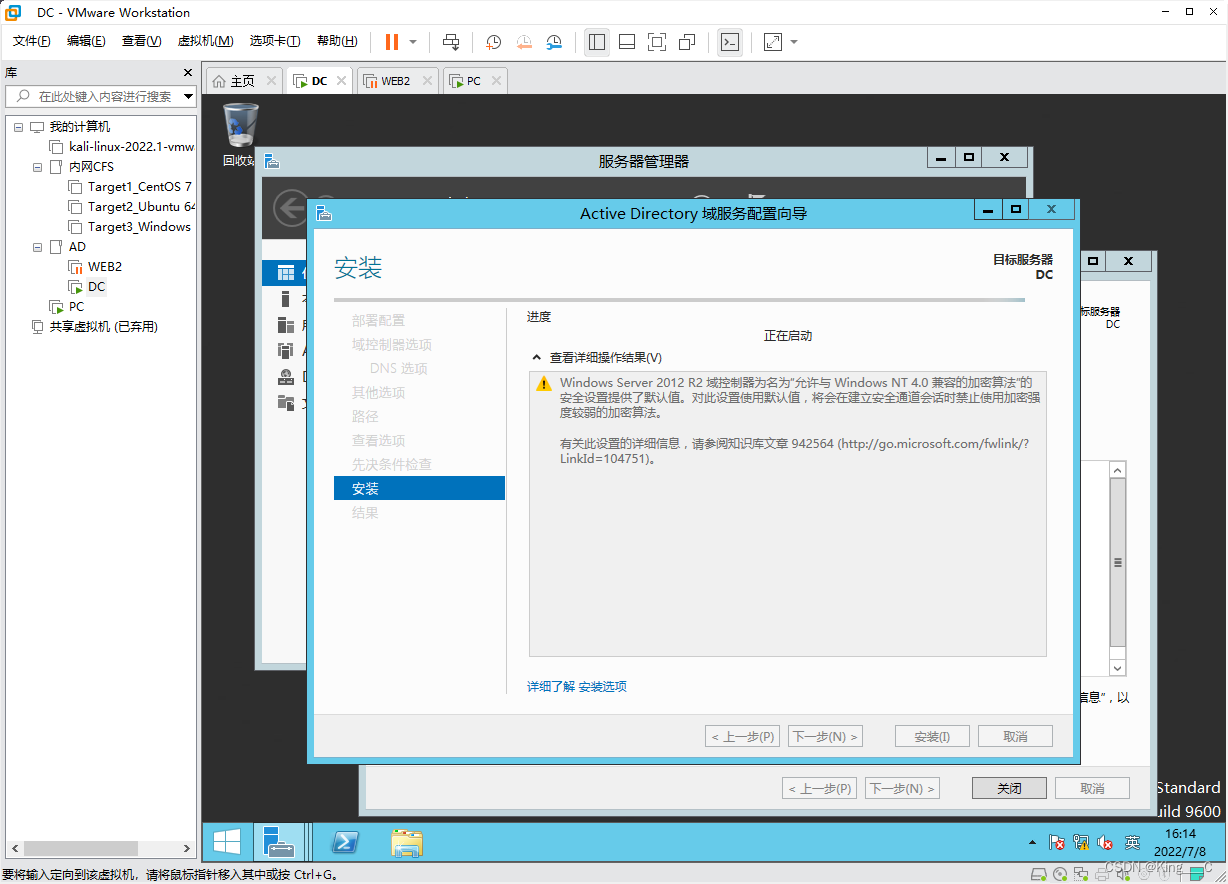Open the 帮助(H) menu
The height and width of the screenshot is (884, 1228).
tap(337, 41)
